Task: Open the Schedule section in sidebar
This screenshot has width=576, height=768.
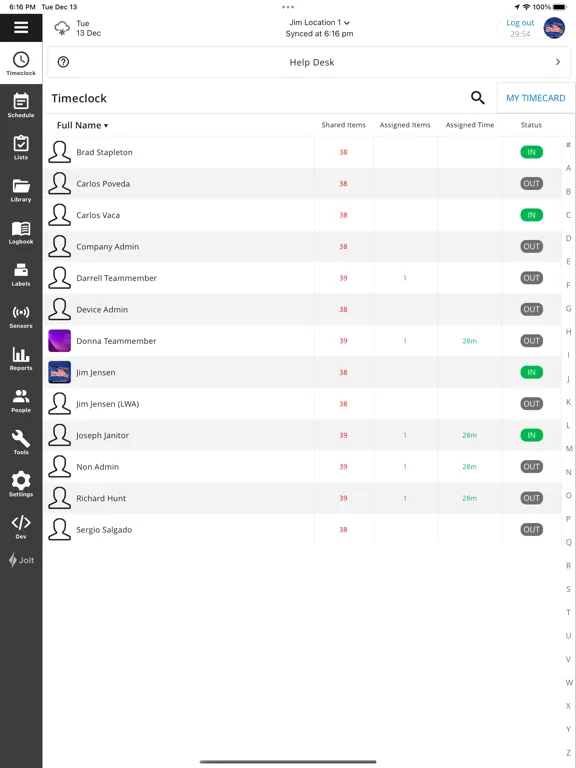Action: coord(21,105)
